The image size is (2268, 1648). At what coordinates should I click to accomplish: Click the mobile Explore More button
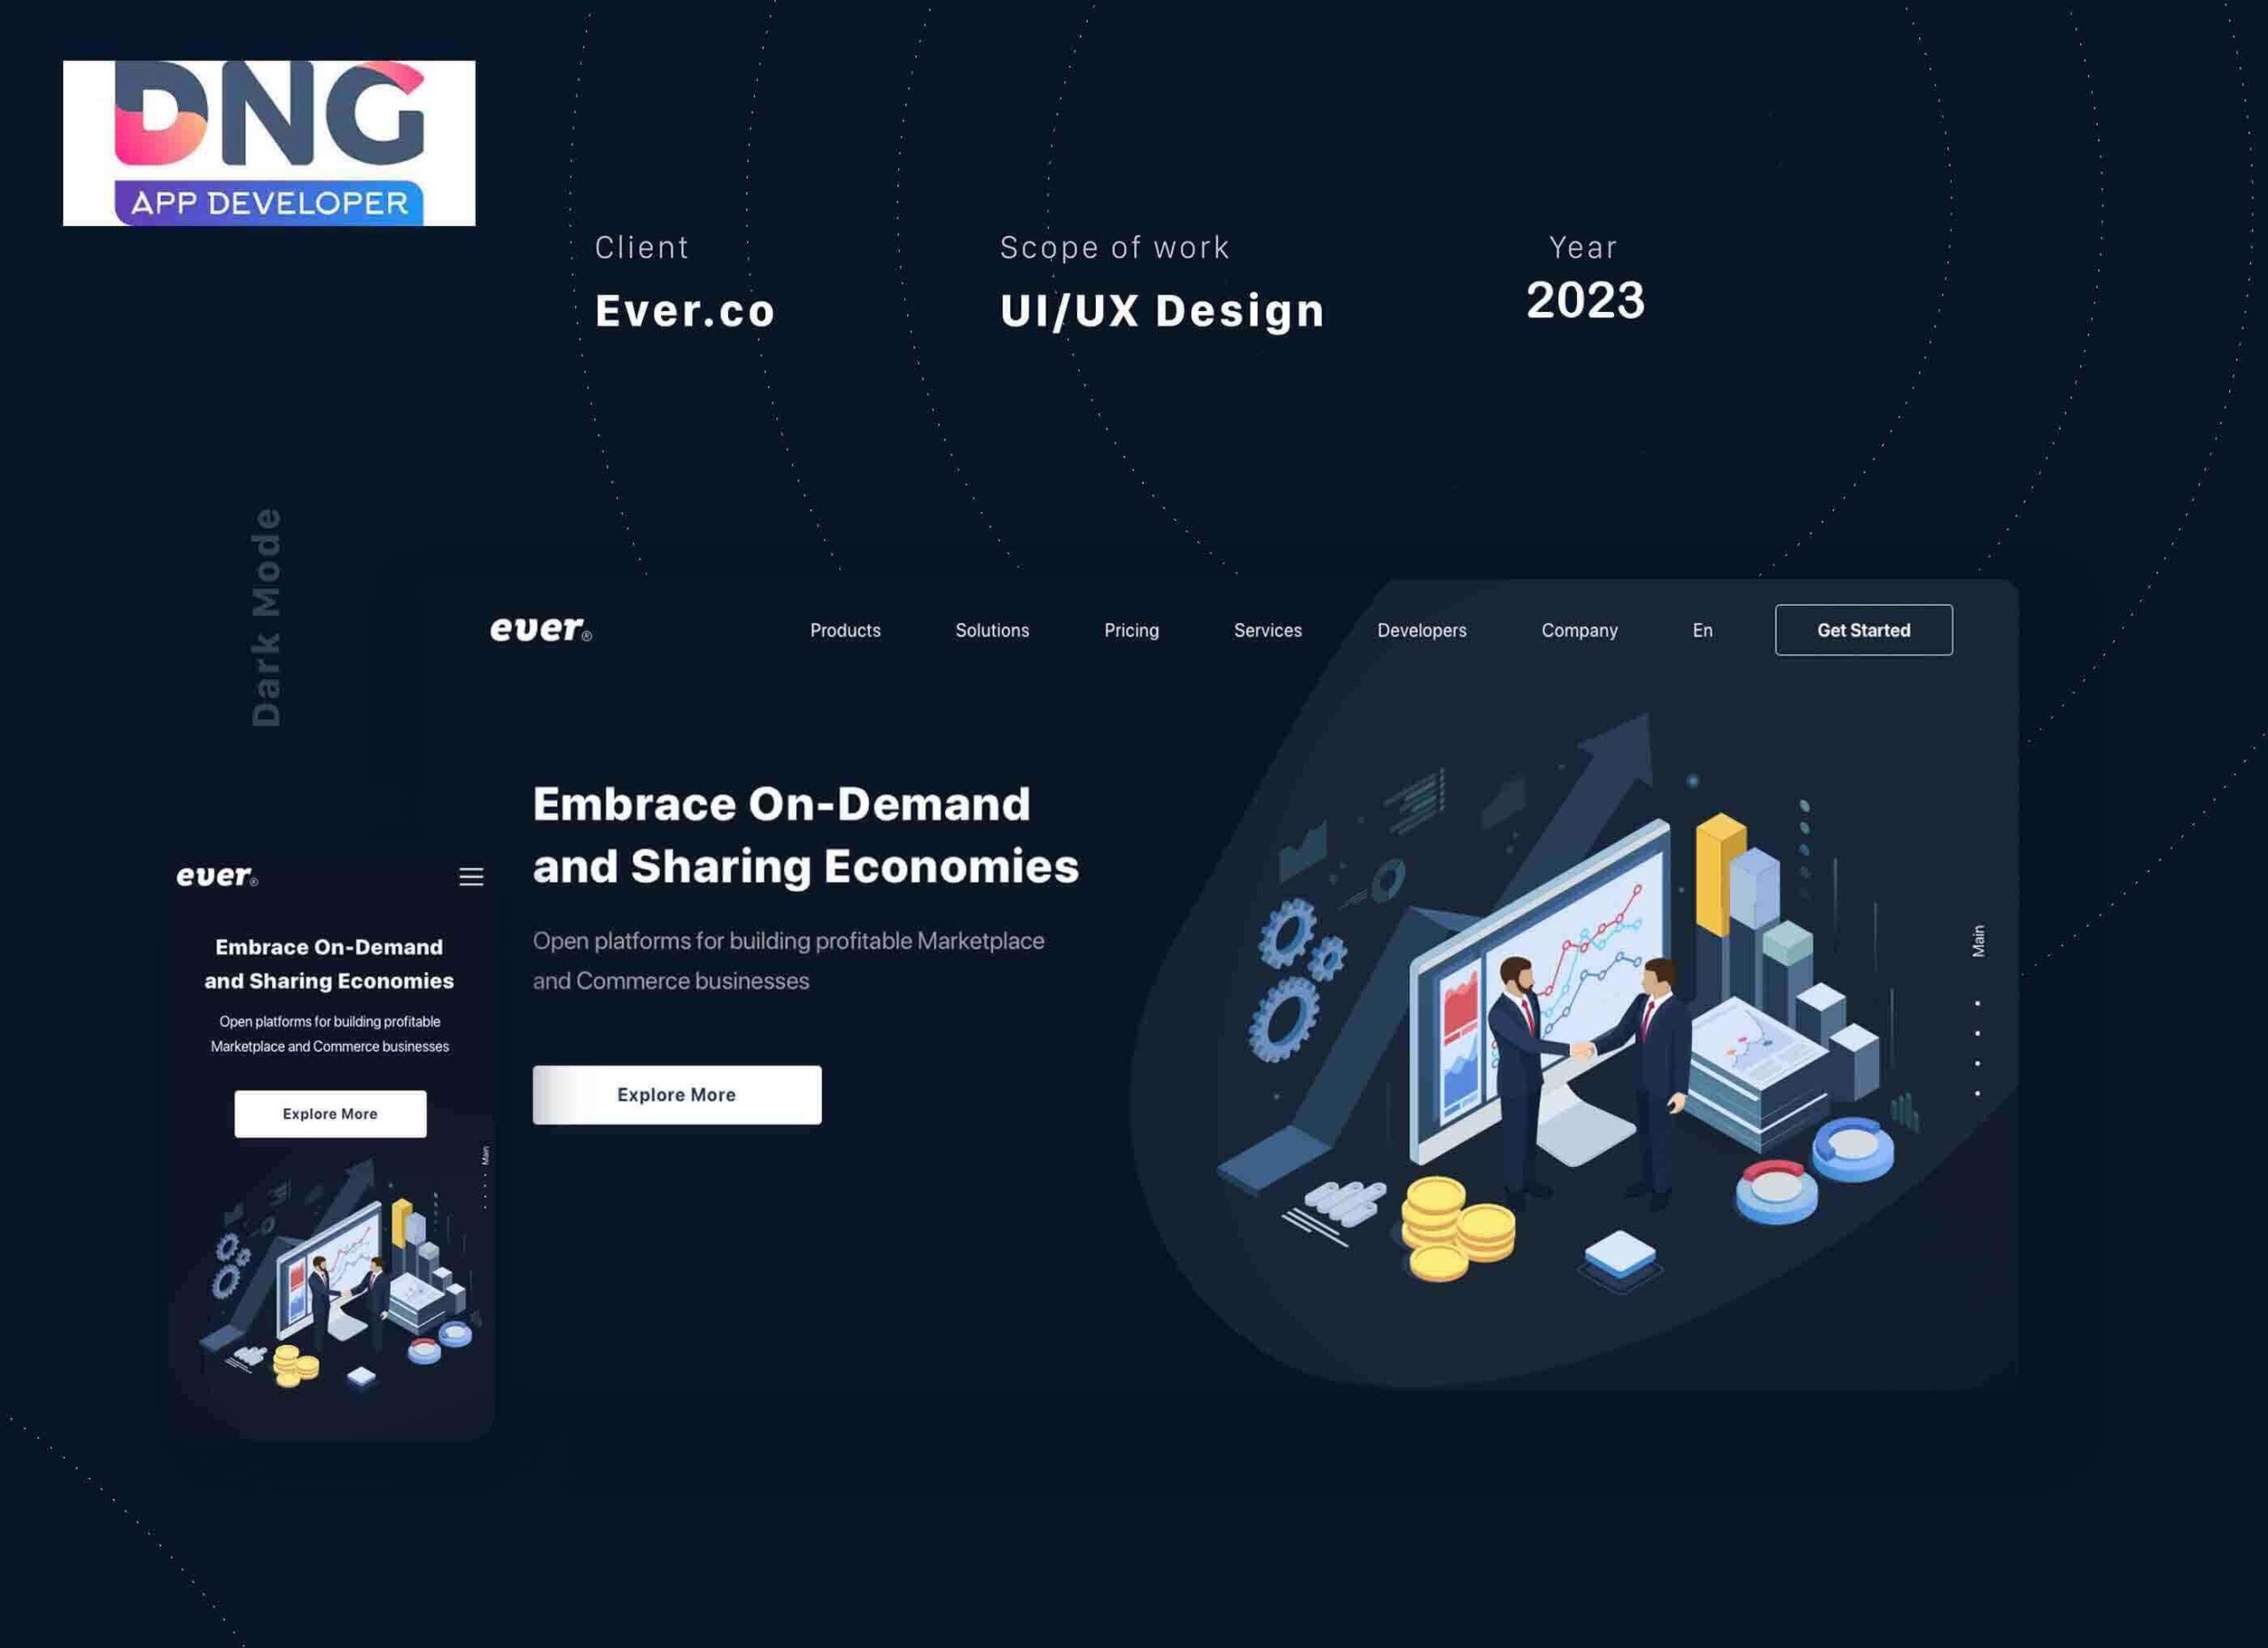(x=330, y=1113)
